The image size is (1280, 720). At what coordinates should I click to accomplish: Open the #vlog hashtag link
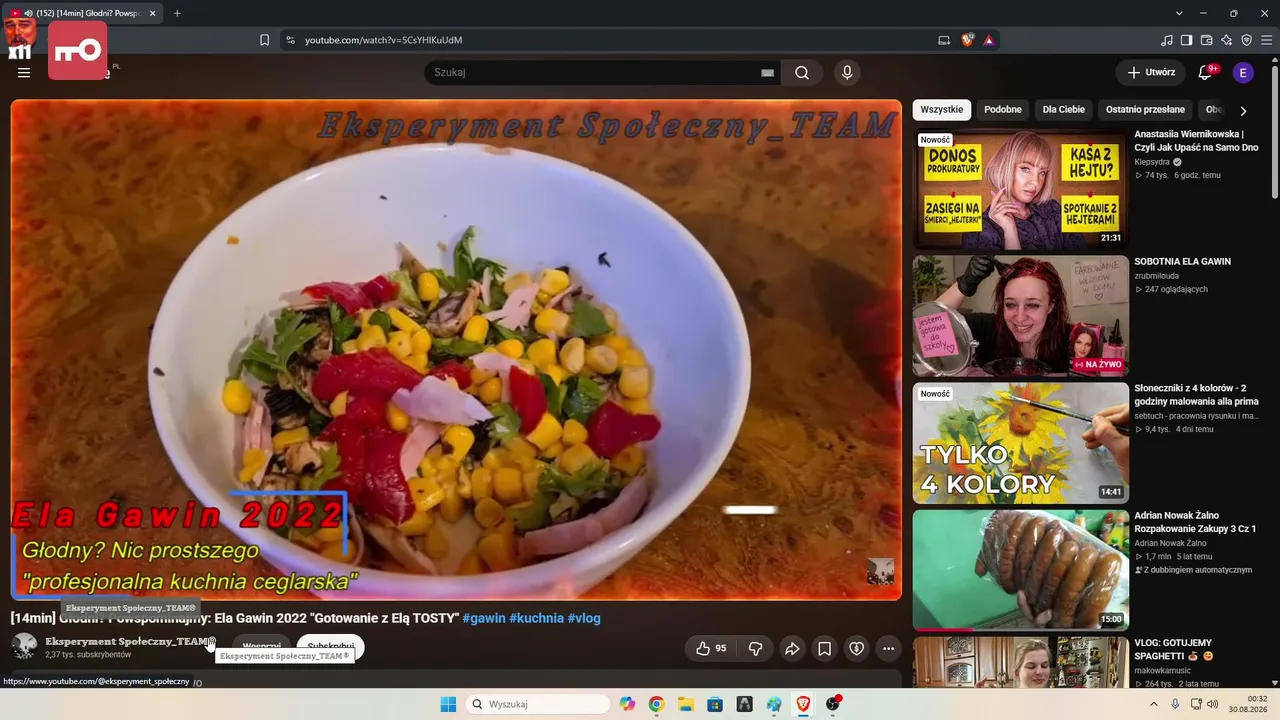[x=584, y=618]
